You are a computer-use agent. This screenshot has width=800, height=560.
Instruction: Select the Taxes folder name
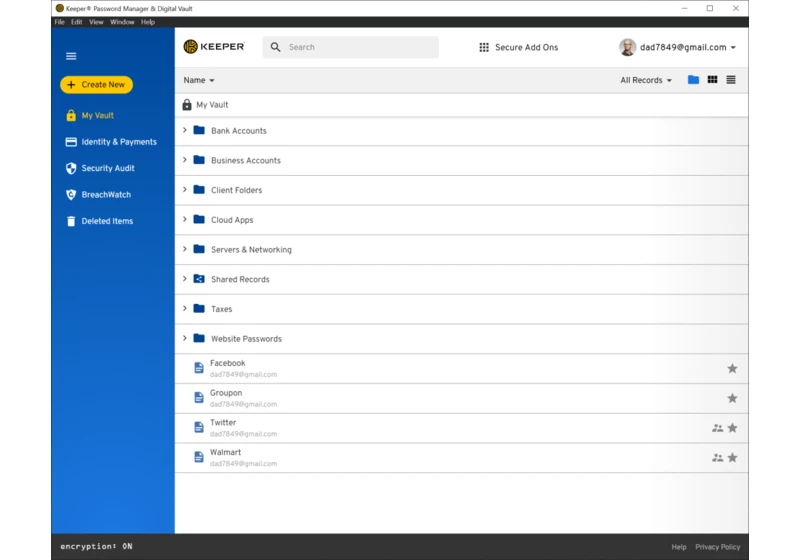click(x=221, y=309)
